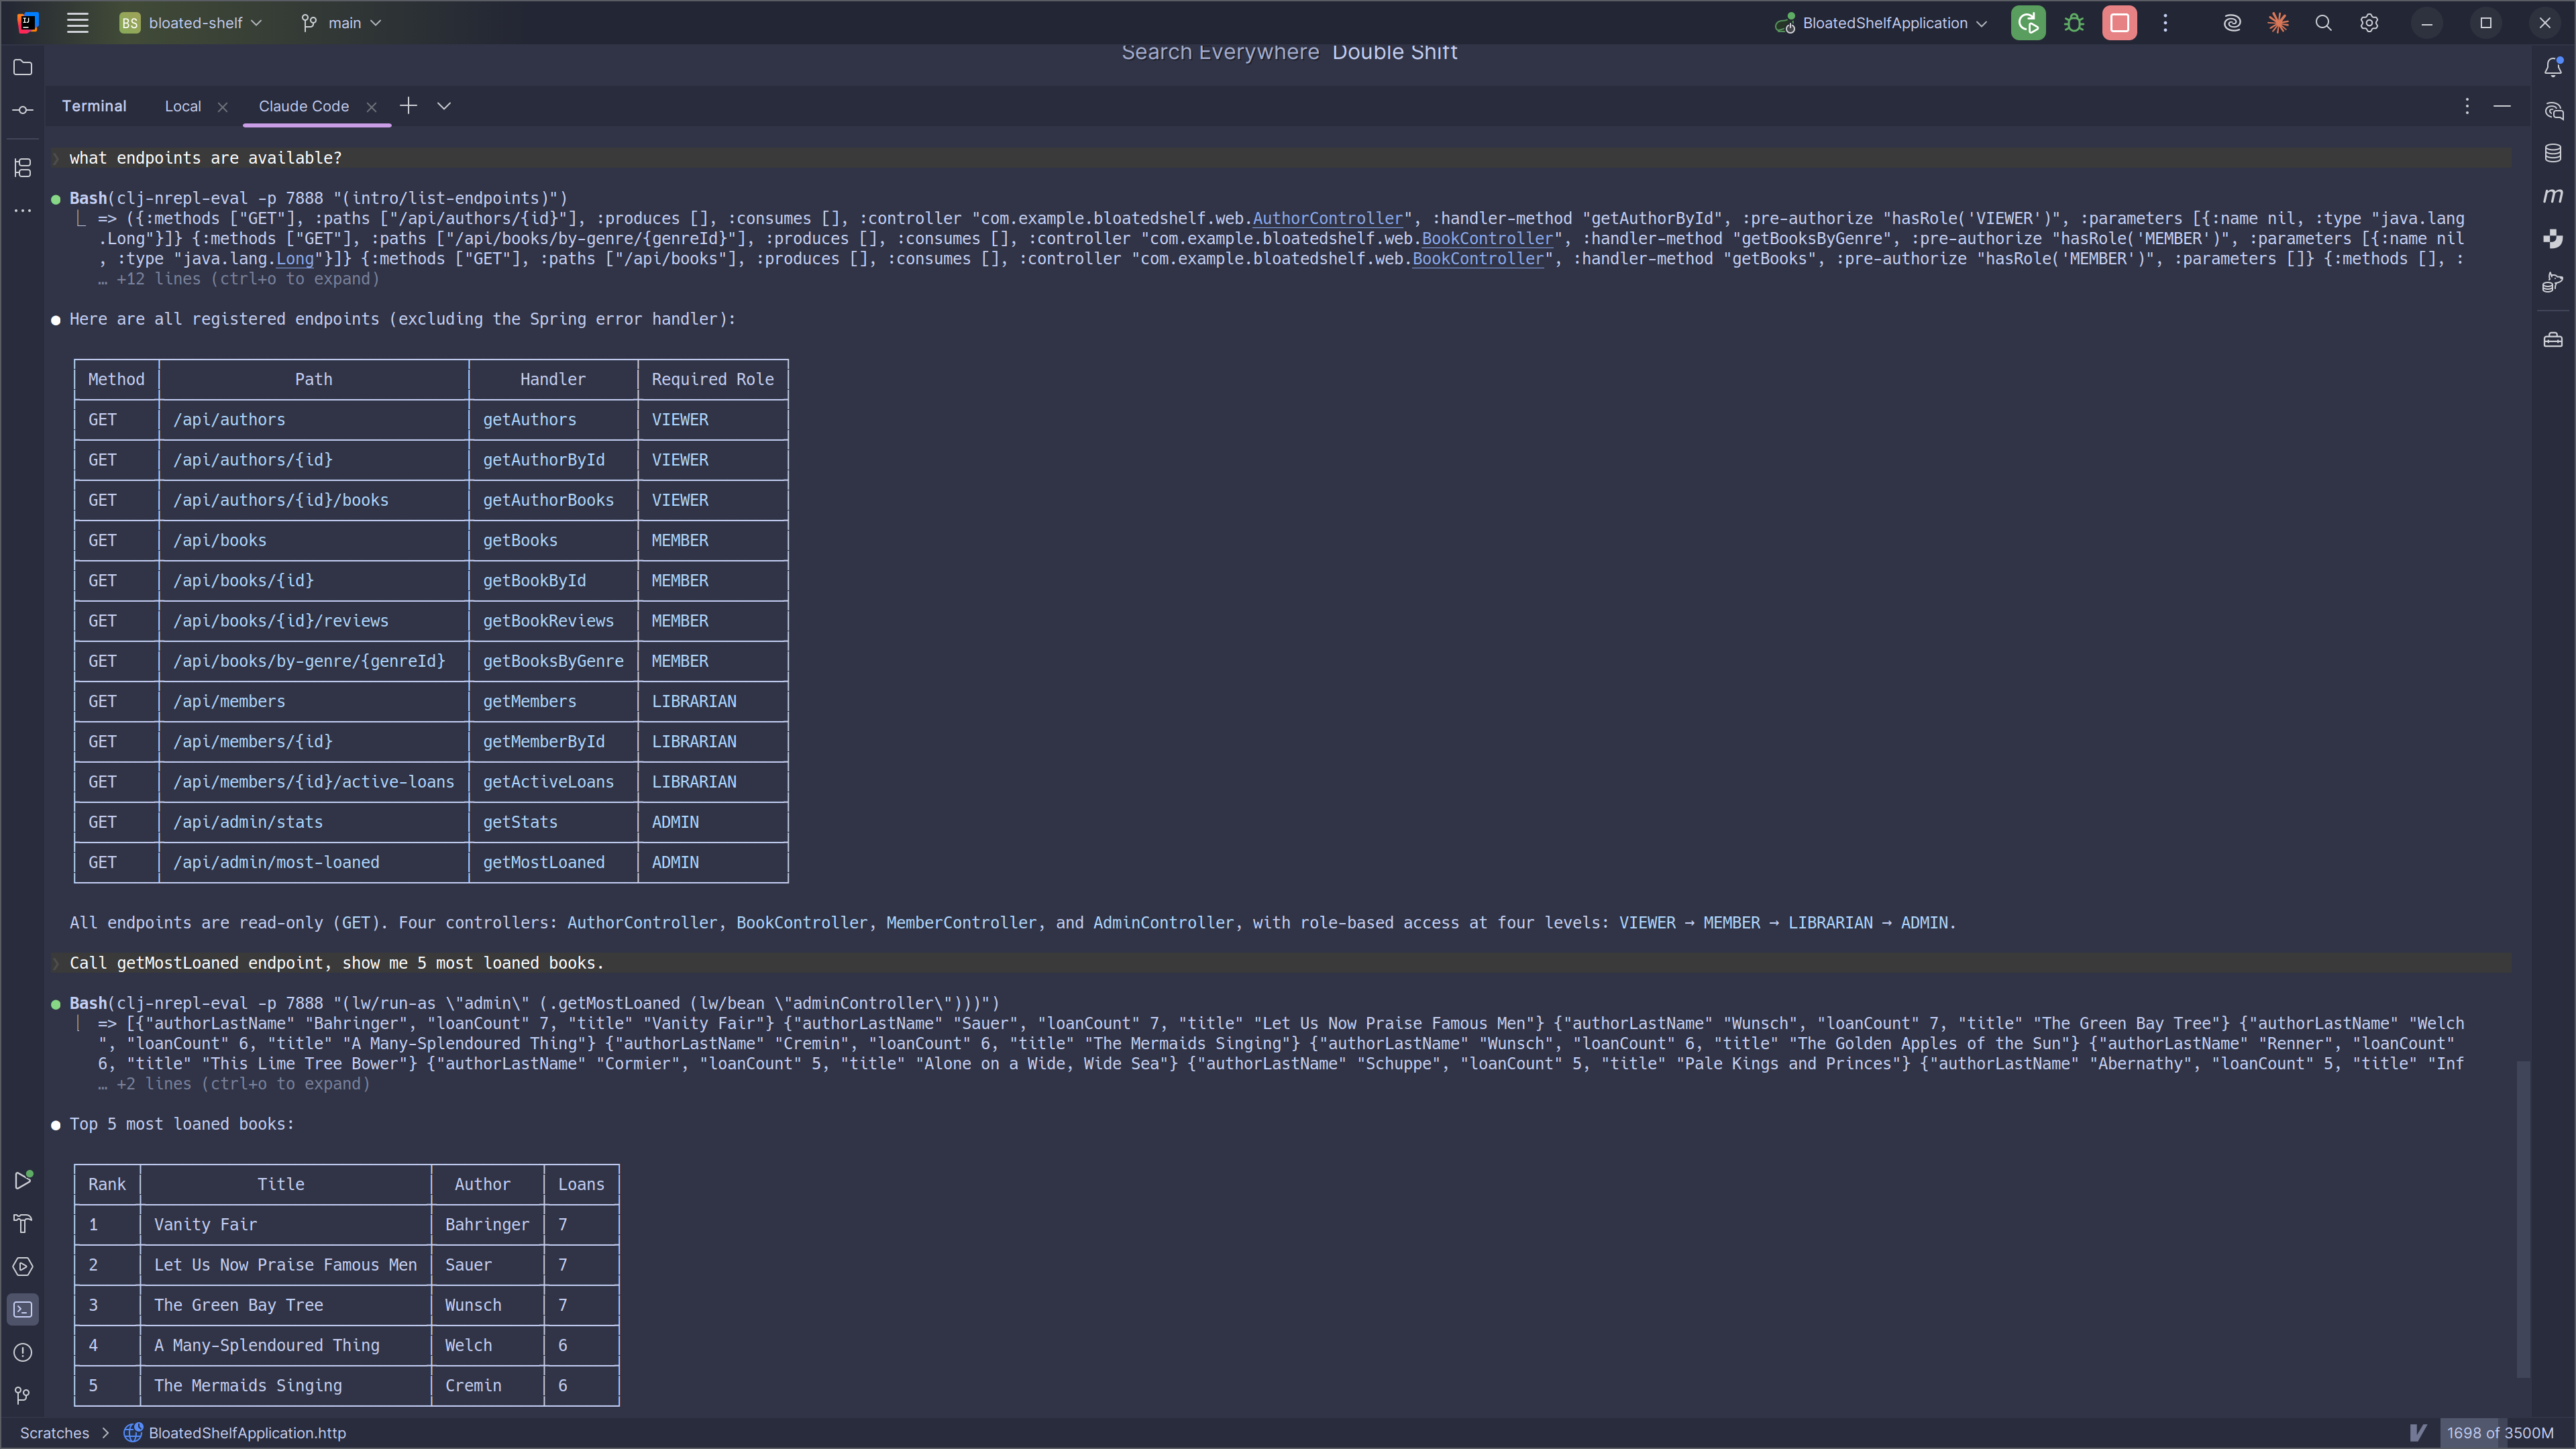The width and height of the screenshot is (2576, 1449).
Task: Open the Database tool window
Action: pos(2553,153)
